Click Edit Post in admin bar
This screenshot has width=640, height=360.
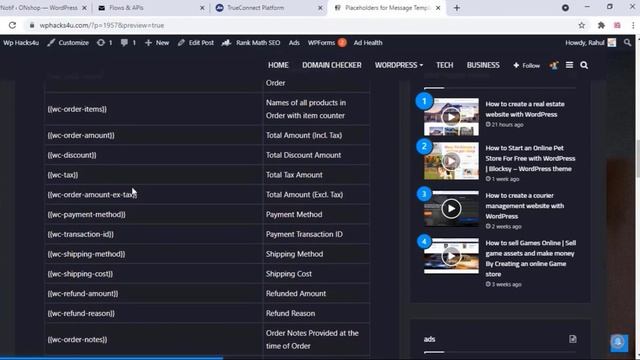(196, 42)
